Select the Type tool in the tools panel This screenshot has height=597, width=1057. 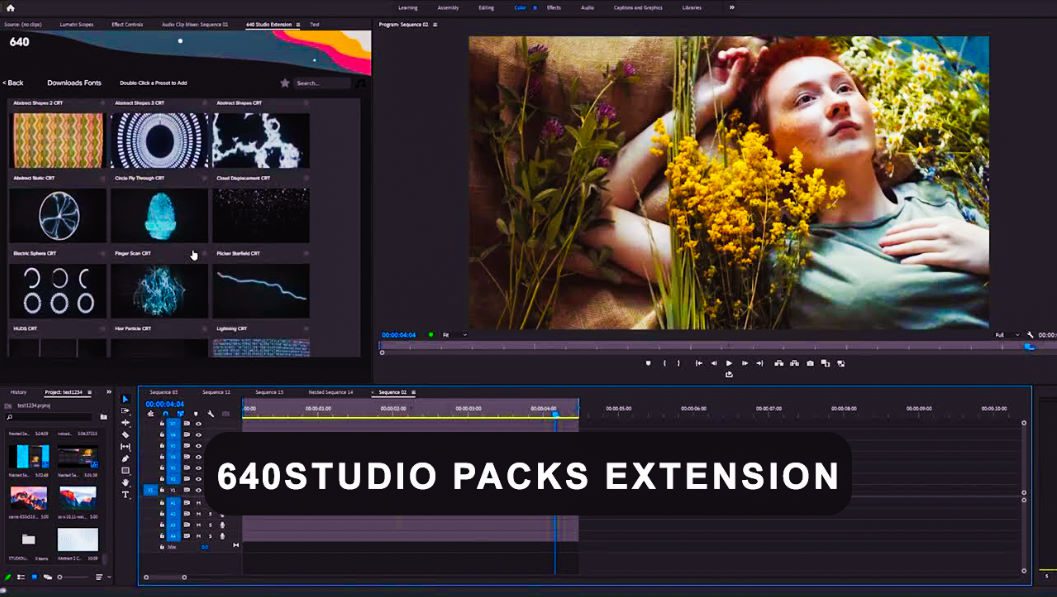point(125,495)
